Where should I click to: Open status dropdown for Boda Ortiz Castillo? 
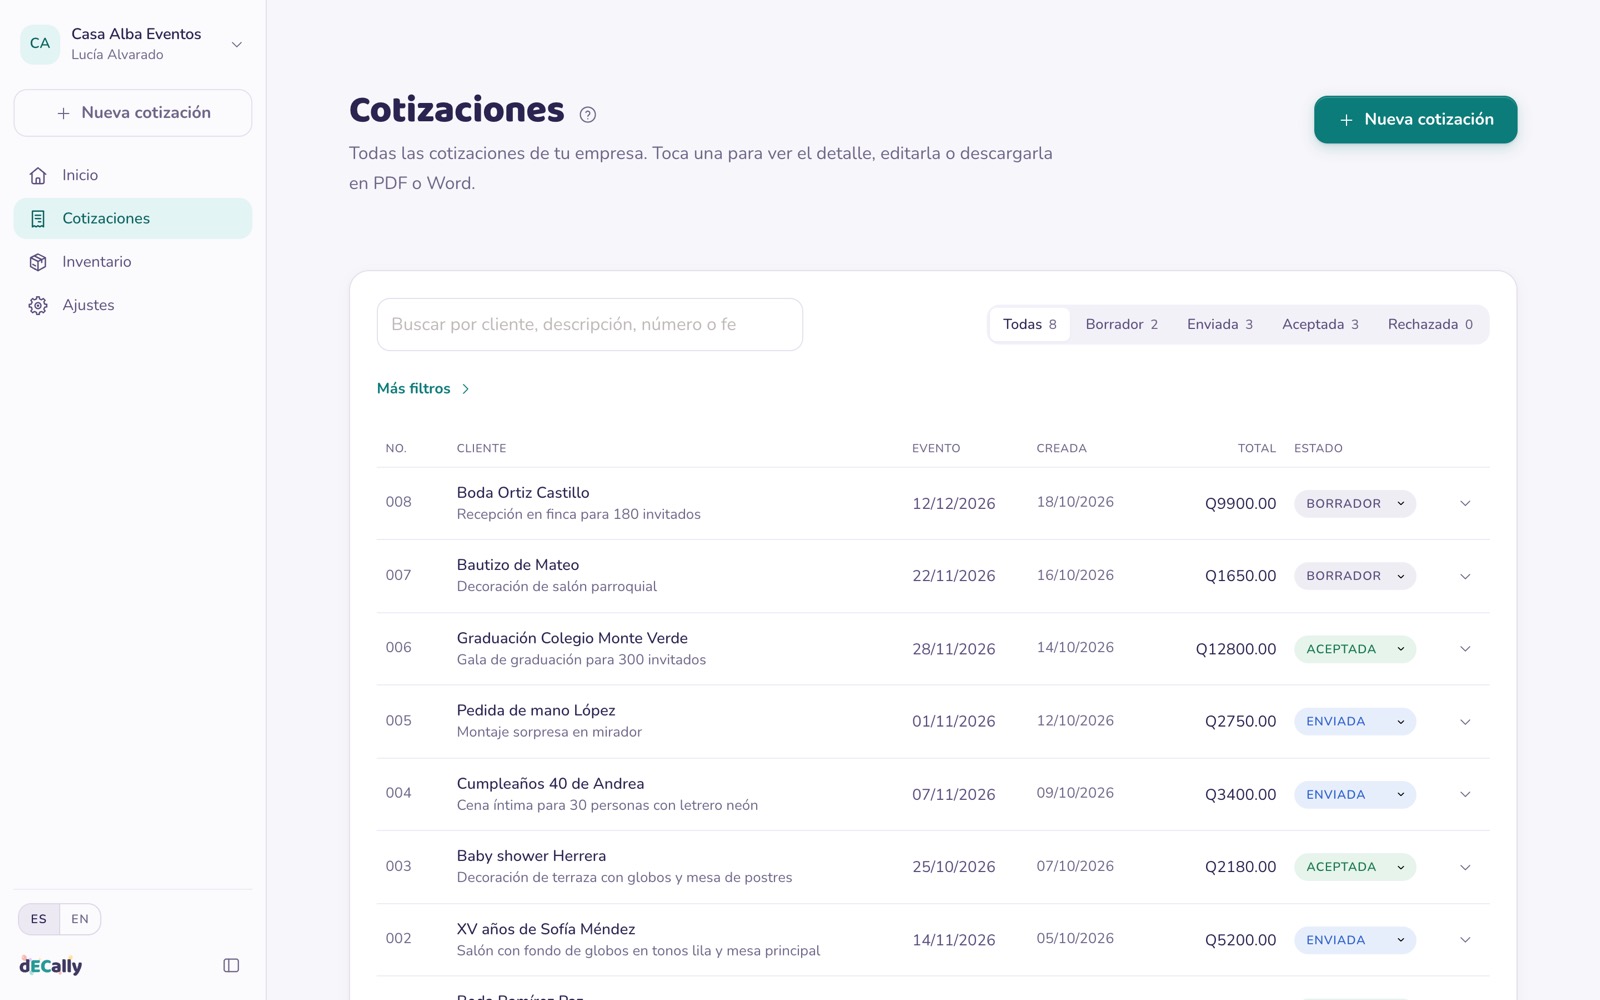coord(1354,503)
